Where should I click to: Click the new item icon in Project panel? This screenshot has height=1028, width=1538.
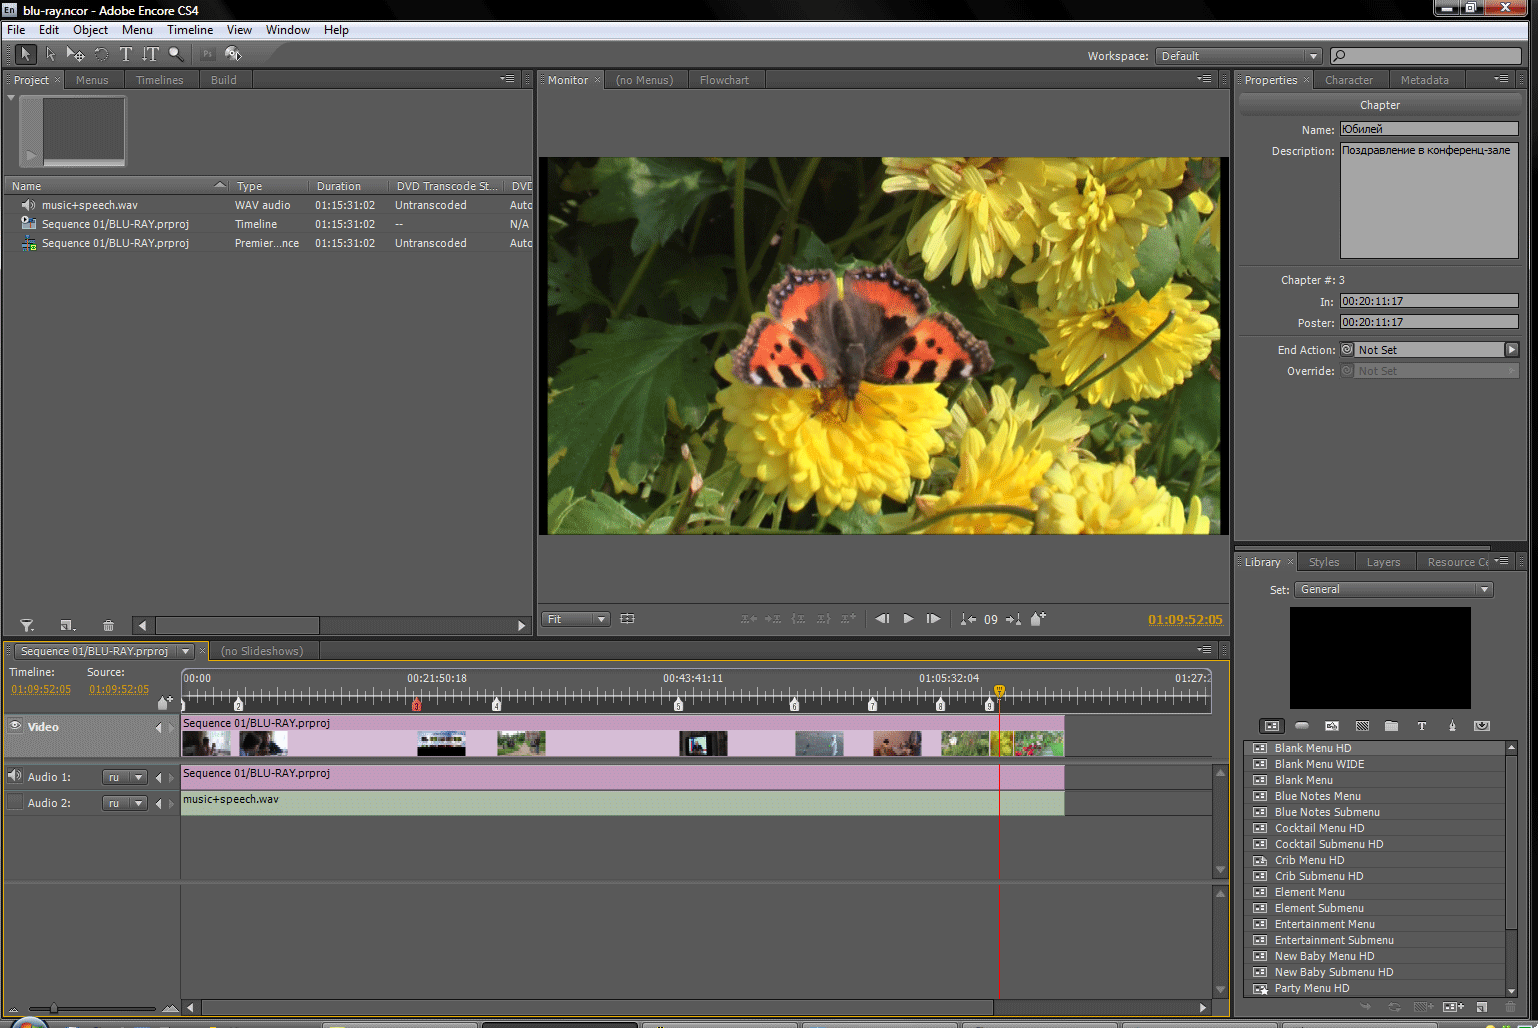tap(67, 625)
